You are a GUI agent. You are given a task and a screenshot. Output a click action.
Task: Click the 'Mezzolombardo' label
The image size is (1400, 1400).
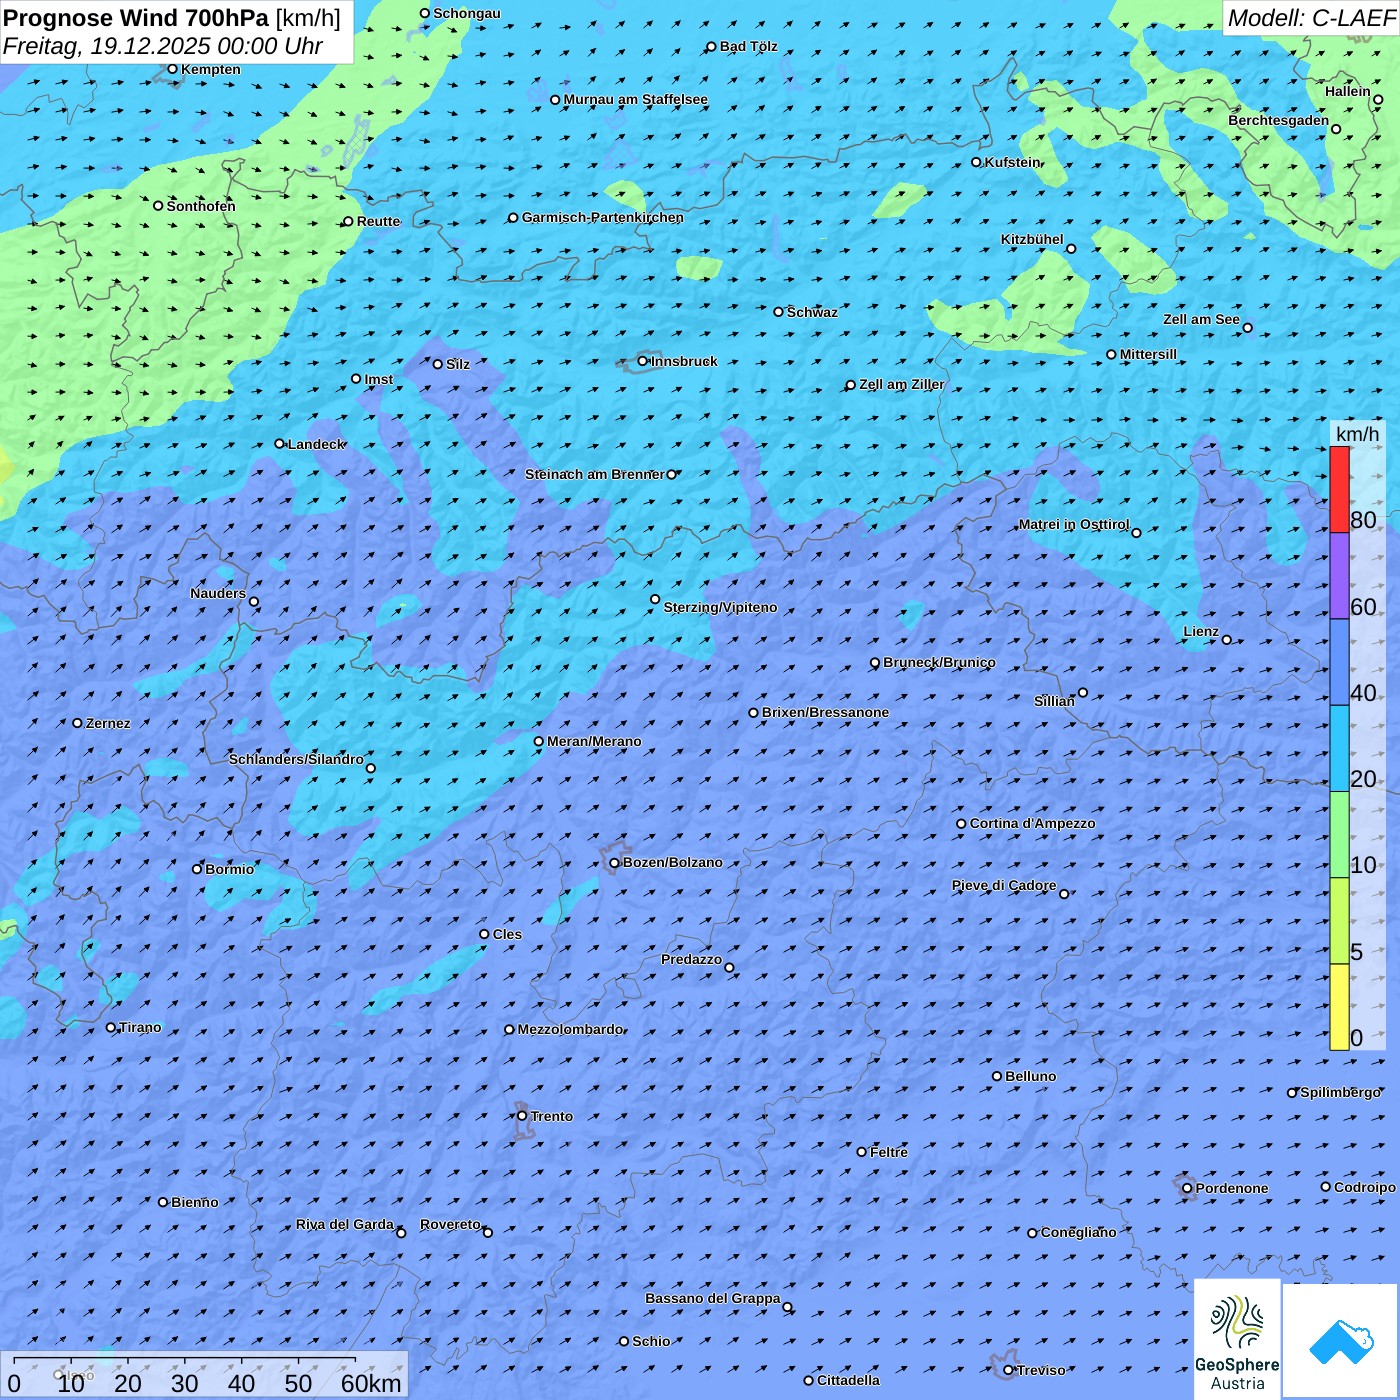[x=570, y=1029]
